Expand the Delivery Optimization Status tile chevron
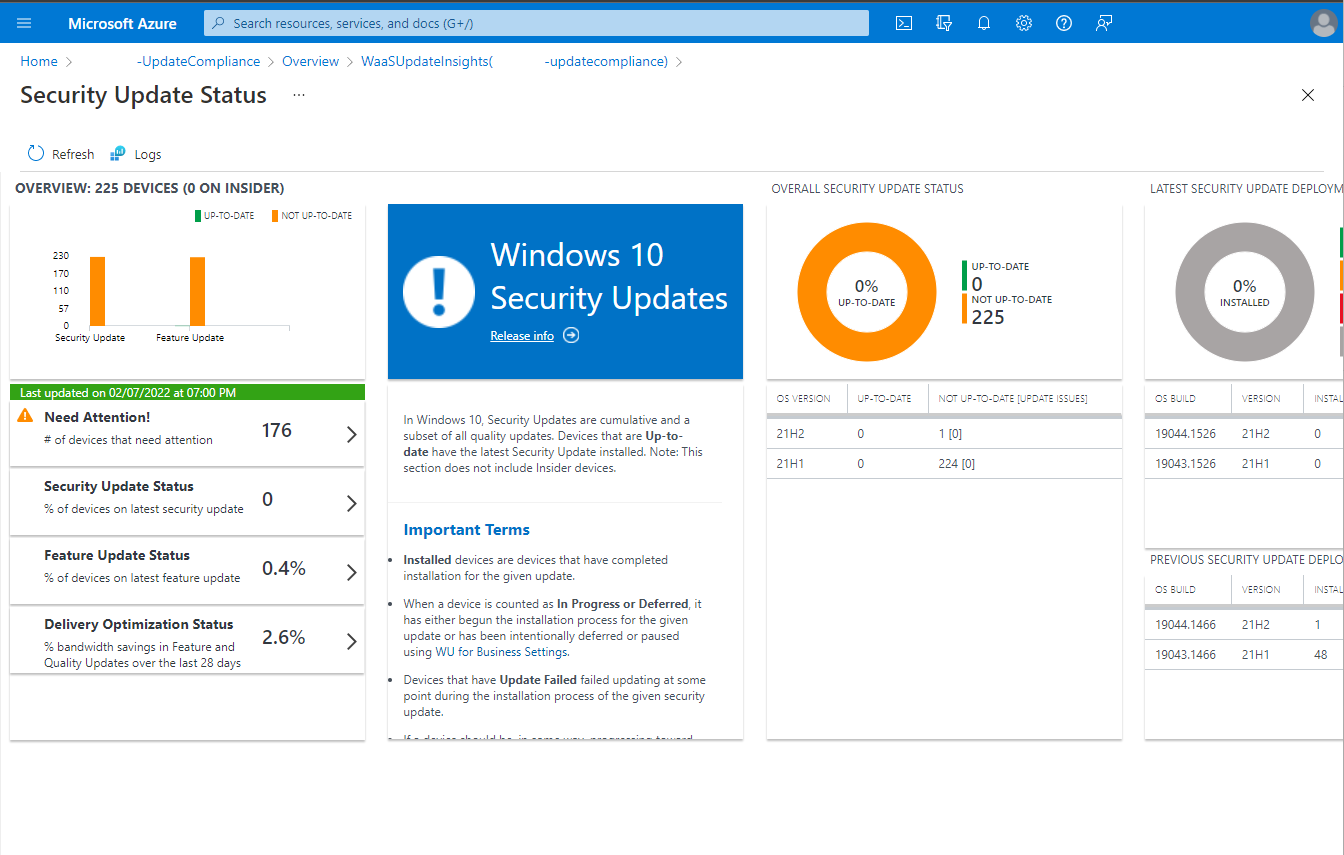Image resolution: width=1344 pixels, height=855 pixels. click(351, 641)
